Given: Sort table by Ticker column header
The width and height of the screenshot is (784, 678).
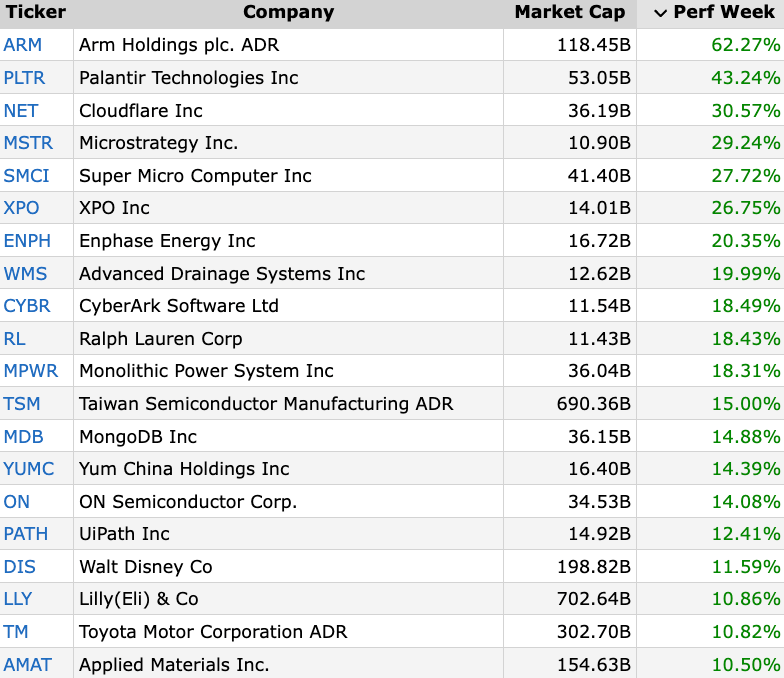Looking at the screenshot, I should tap(36, 13).
